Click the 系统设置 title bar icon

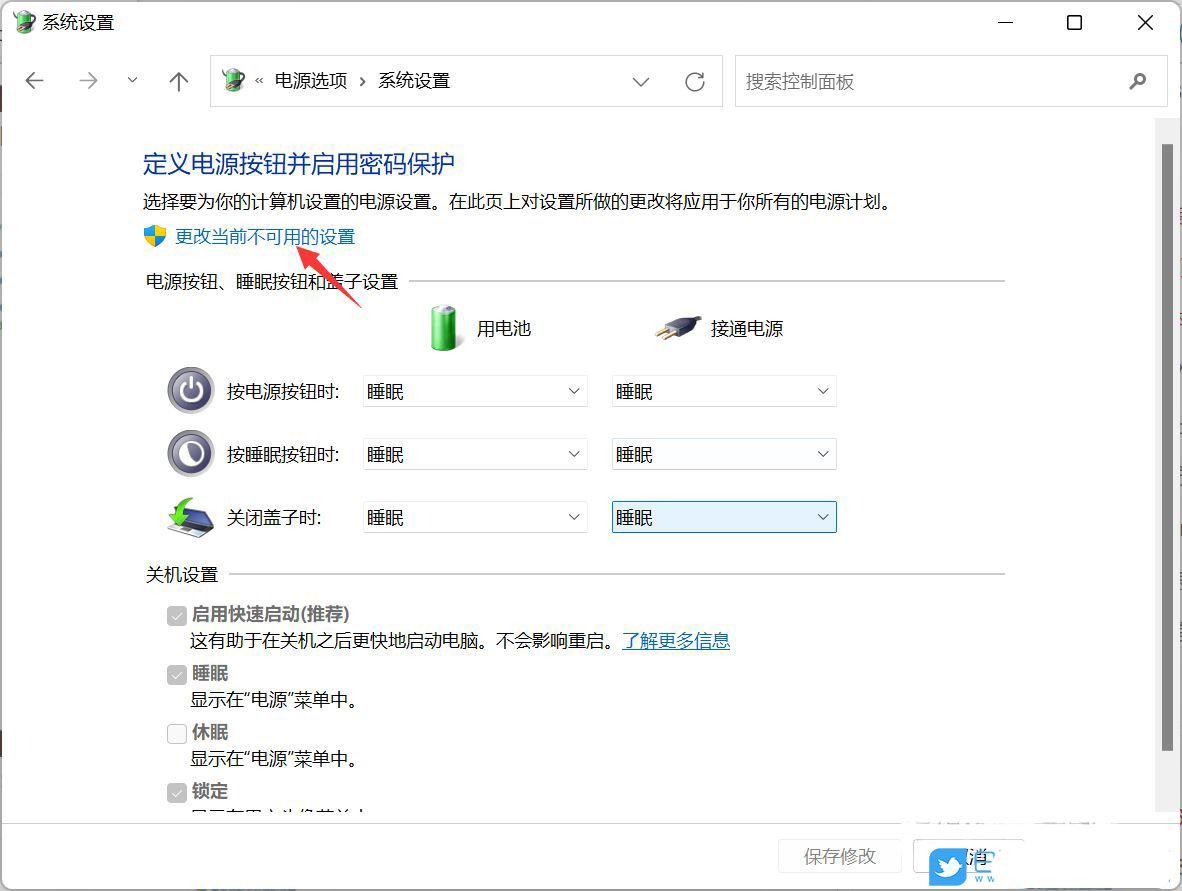point(24,22)
